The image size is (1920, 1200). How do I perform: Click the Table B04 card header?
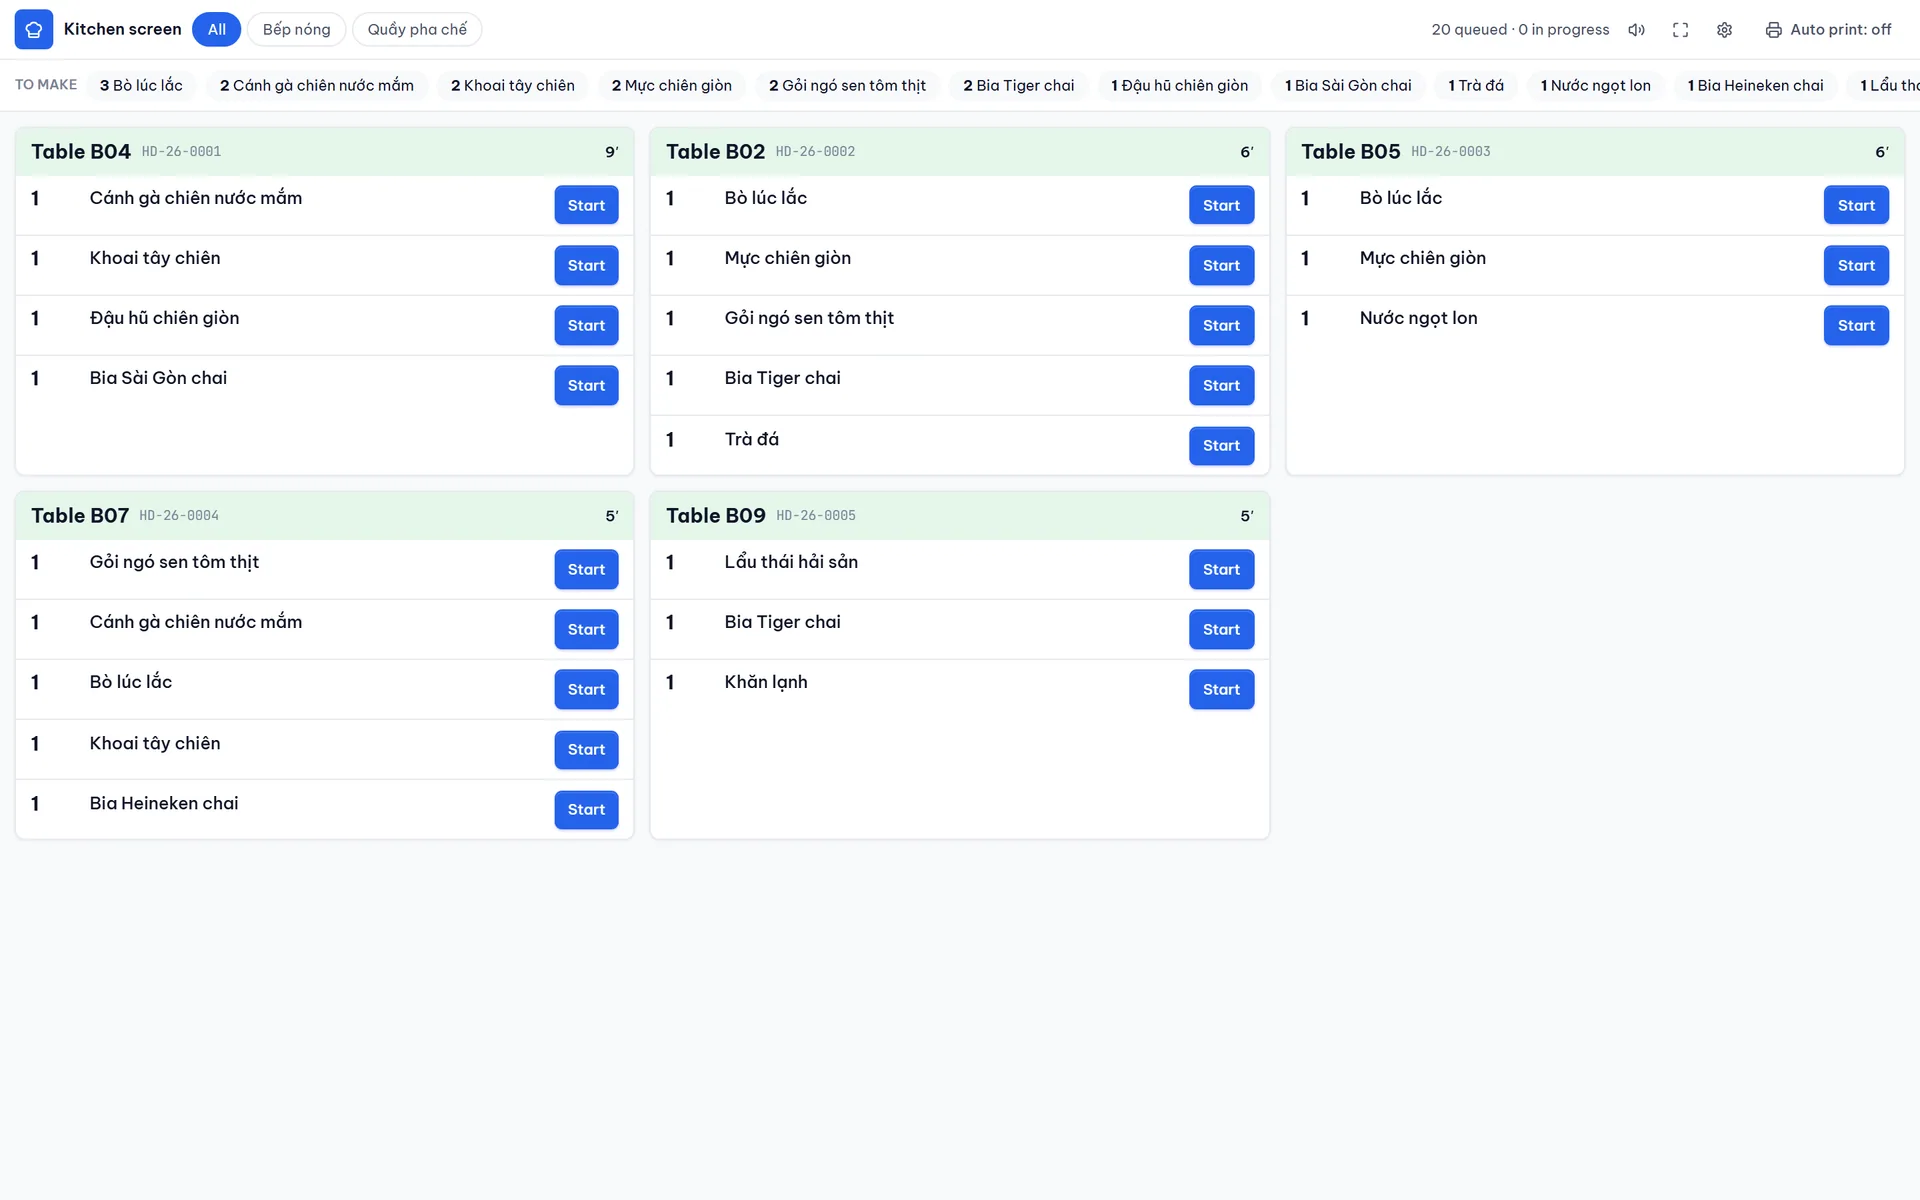pos(324,152)
